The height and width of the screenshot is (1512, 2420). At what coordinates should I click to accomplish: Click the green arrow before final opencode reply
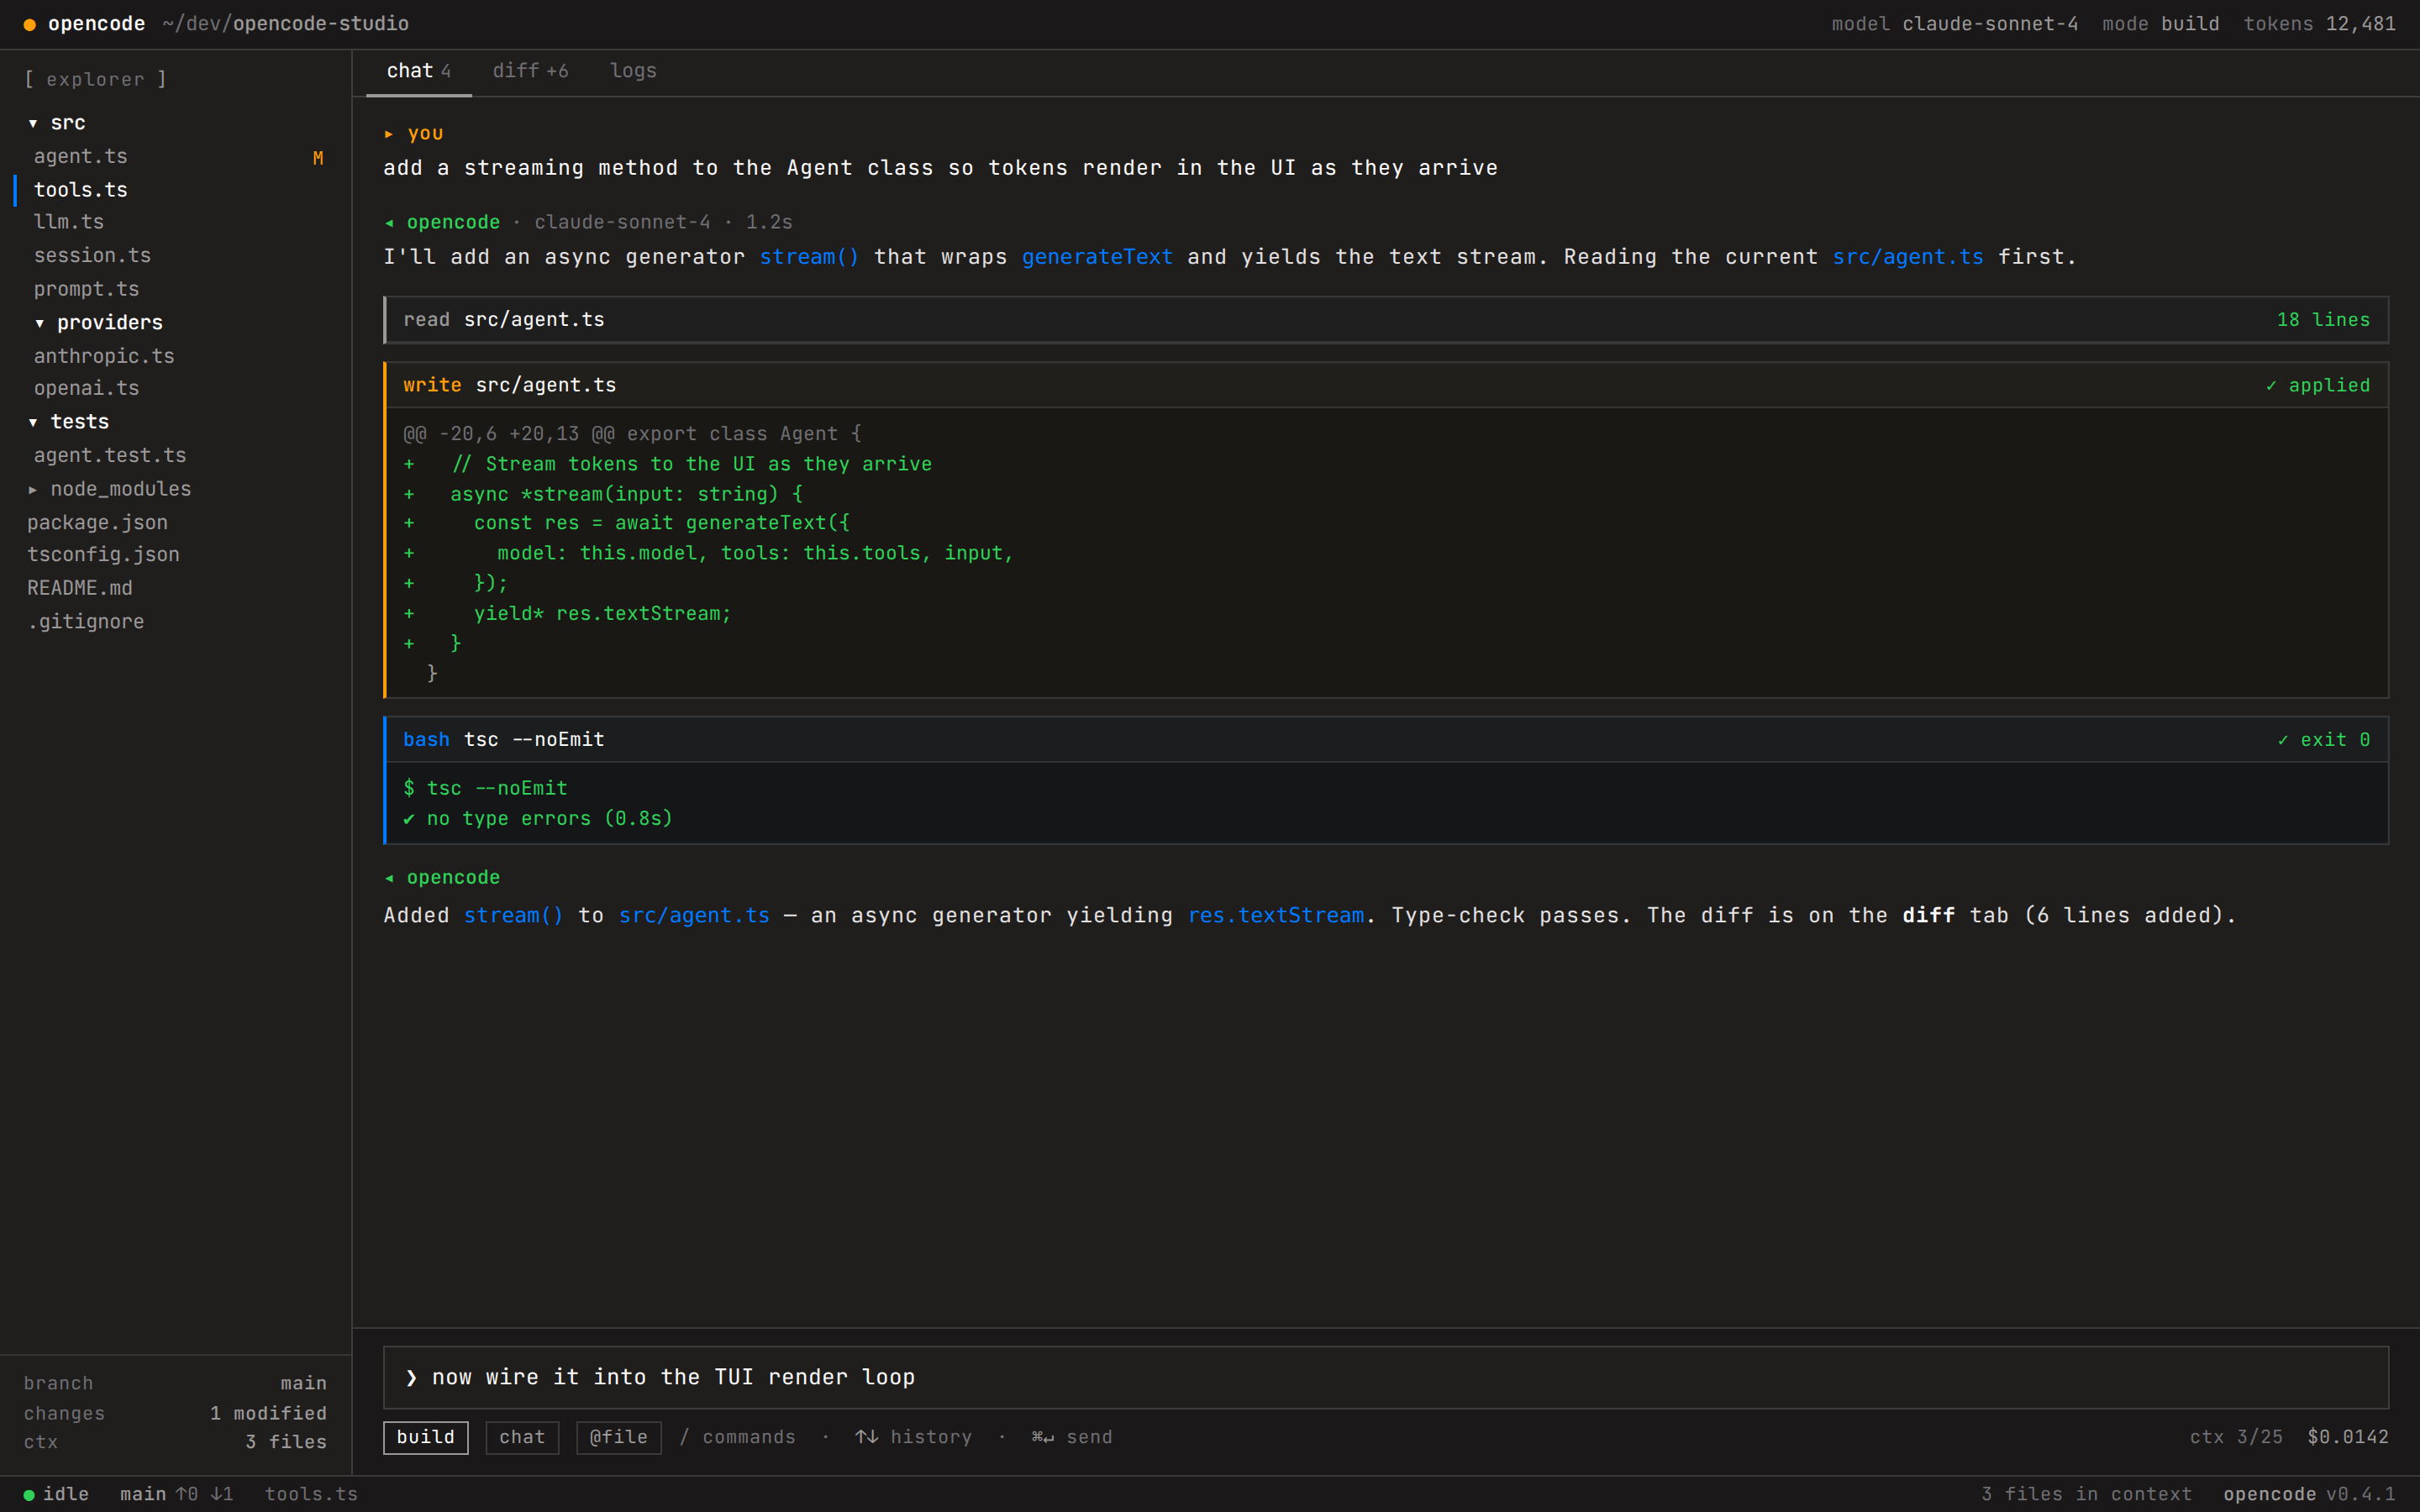[x=389, y=878]
